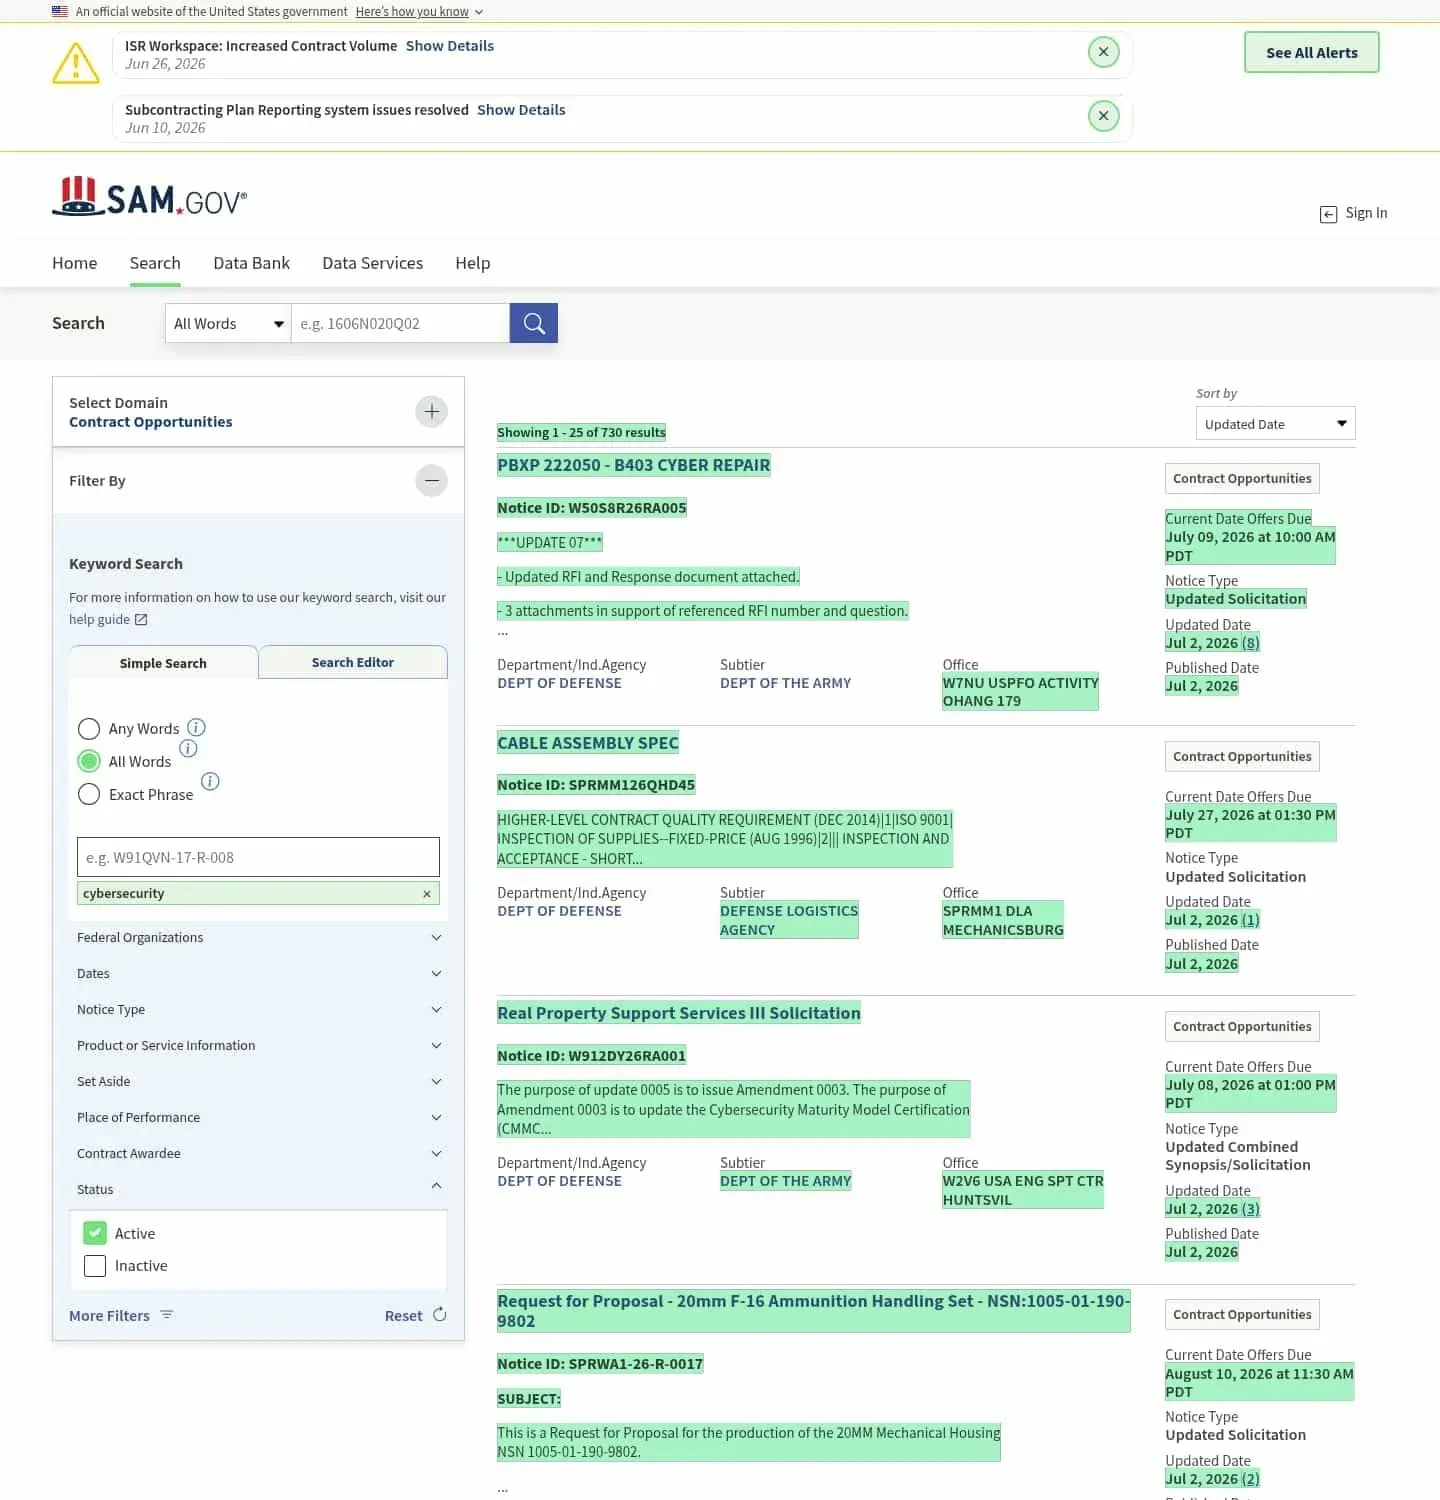This screenshot has height=1500, width=1440.
Task: Click the top search input field
Action: 400,323
